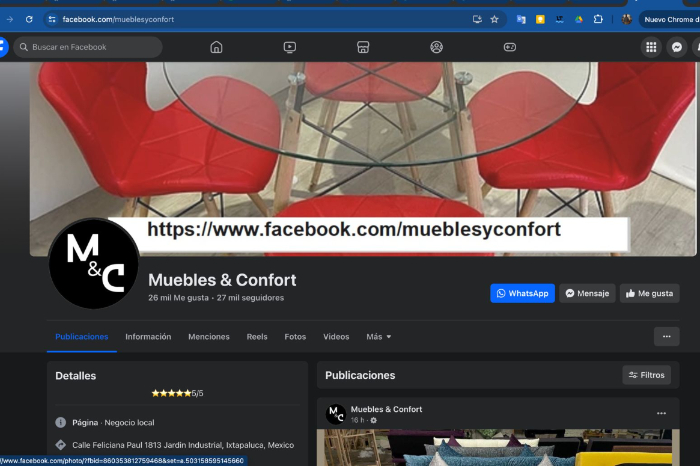
Task: Open the Filtros button for publications
Action: point(646,375)
